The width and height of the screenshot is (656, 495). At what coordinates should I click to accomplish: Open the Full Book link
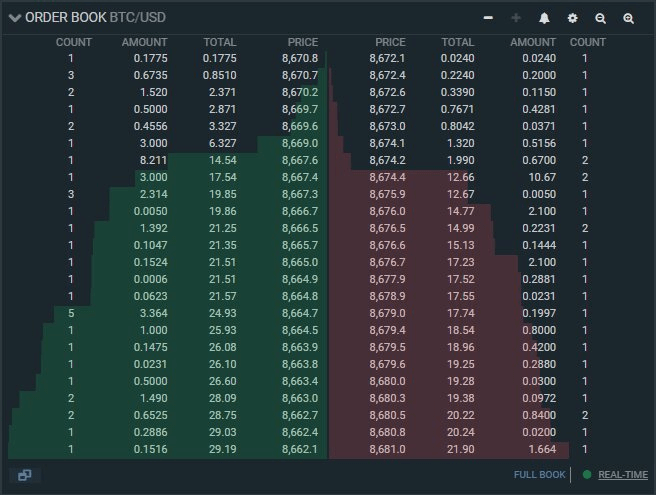539,475
